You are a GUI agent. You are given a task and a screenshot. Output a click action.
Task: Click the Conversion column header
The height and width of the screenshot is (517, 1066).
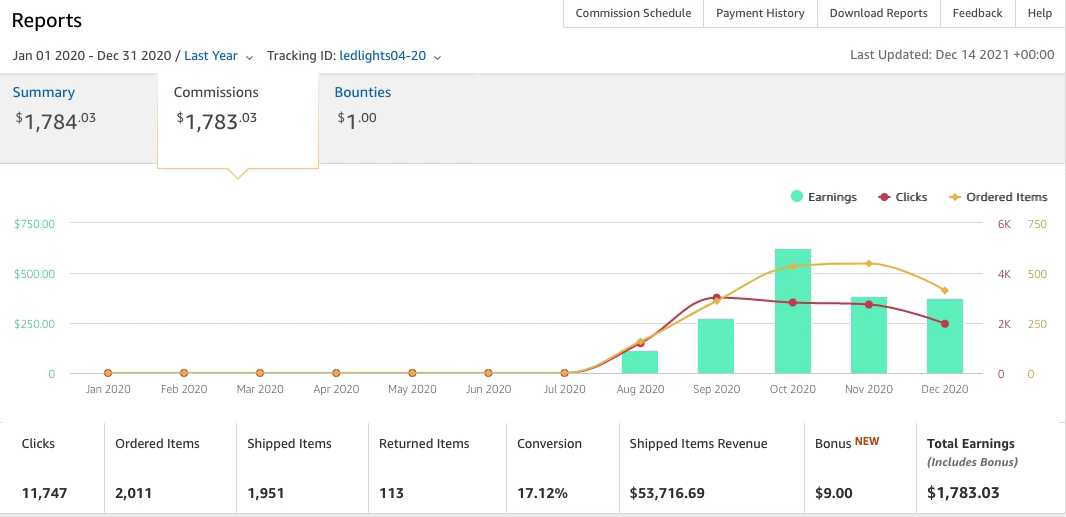549,444
